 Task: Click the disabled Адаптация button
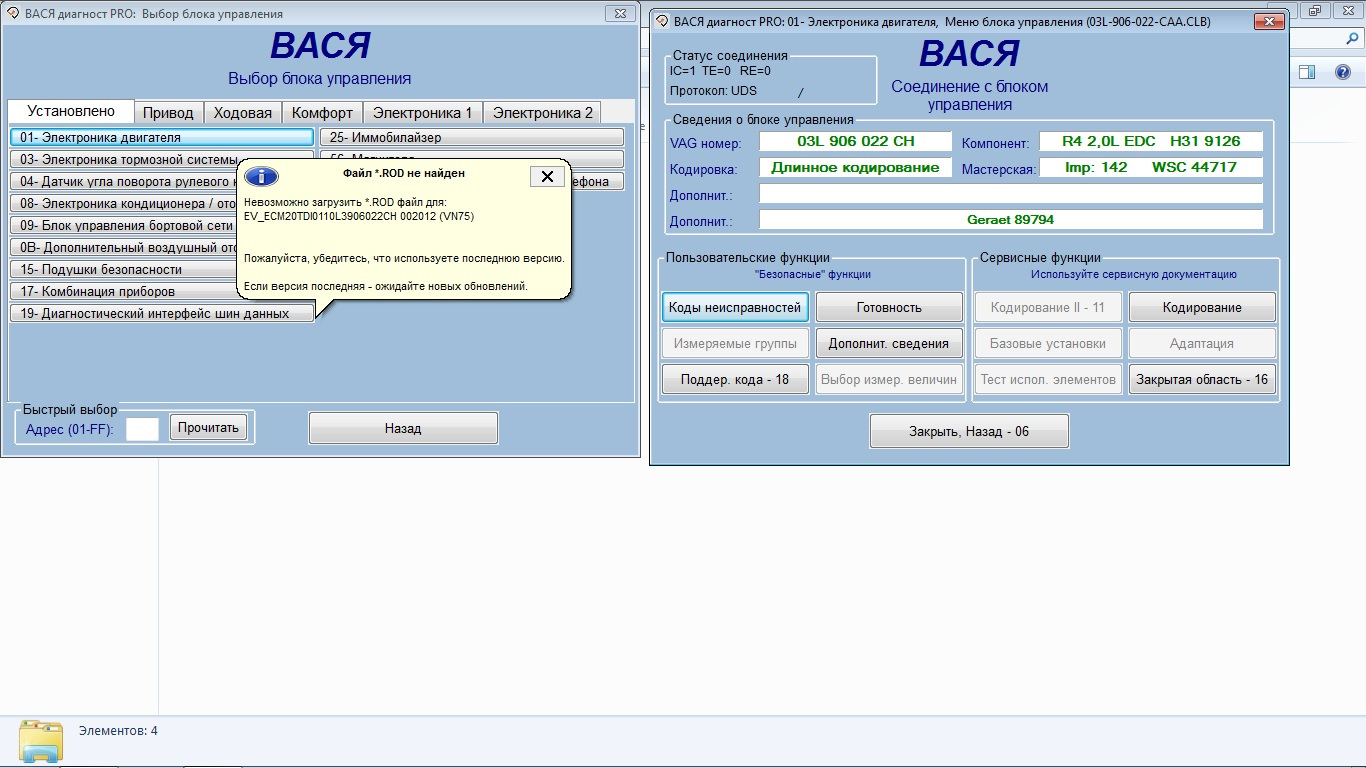click(1202, 343)
